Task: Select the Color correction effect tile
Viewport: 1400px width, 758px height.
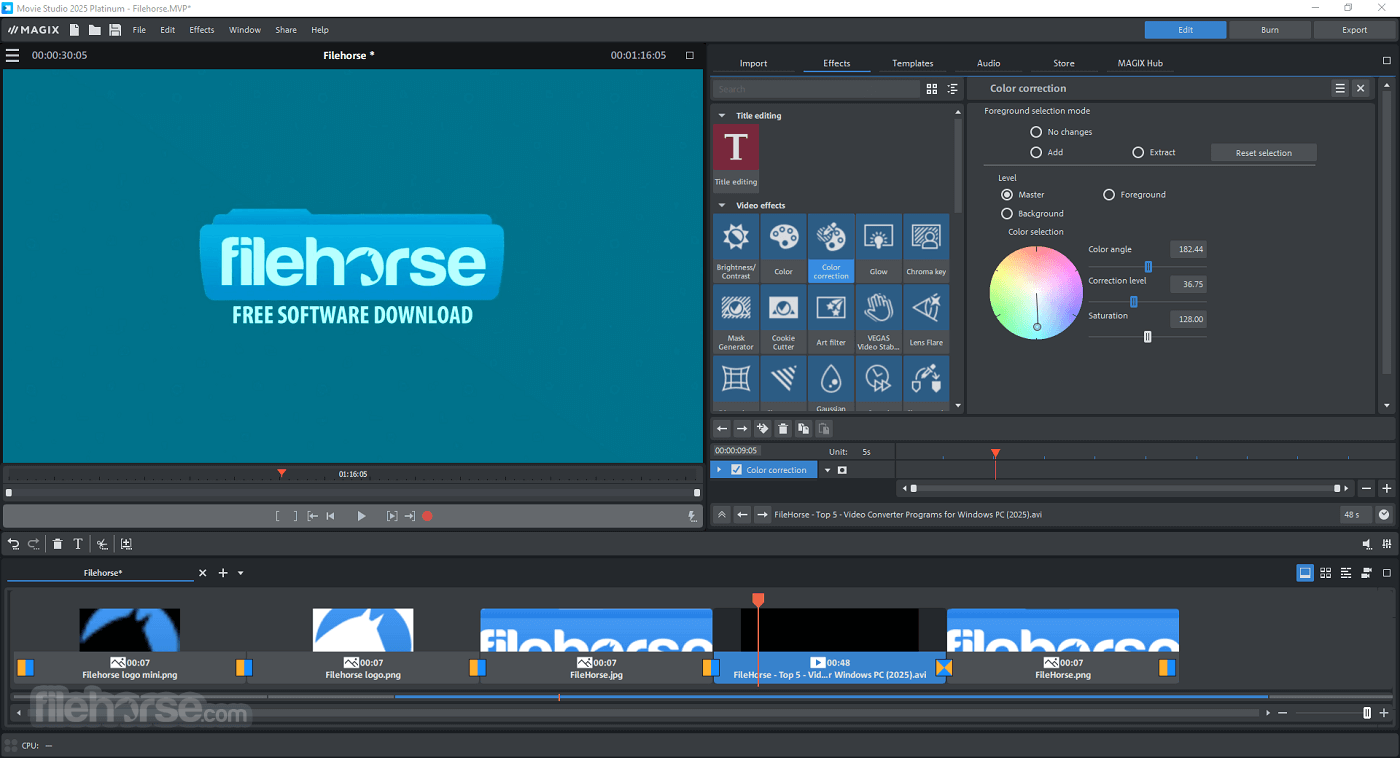Action: (x=831, y=248)
